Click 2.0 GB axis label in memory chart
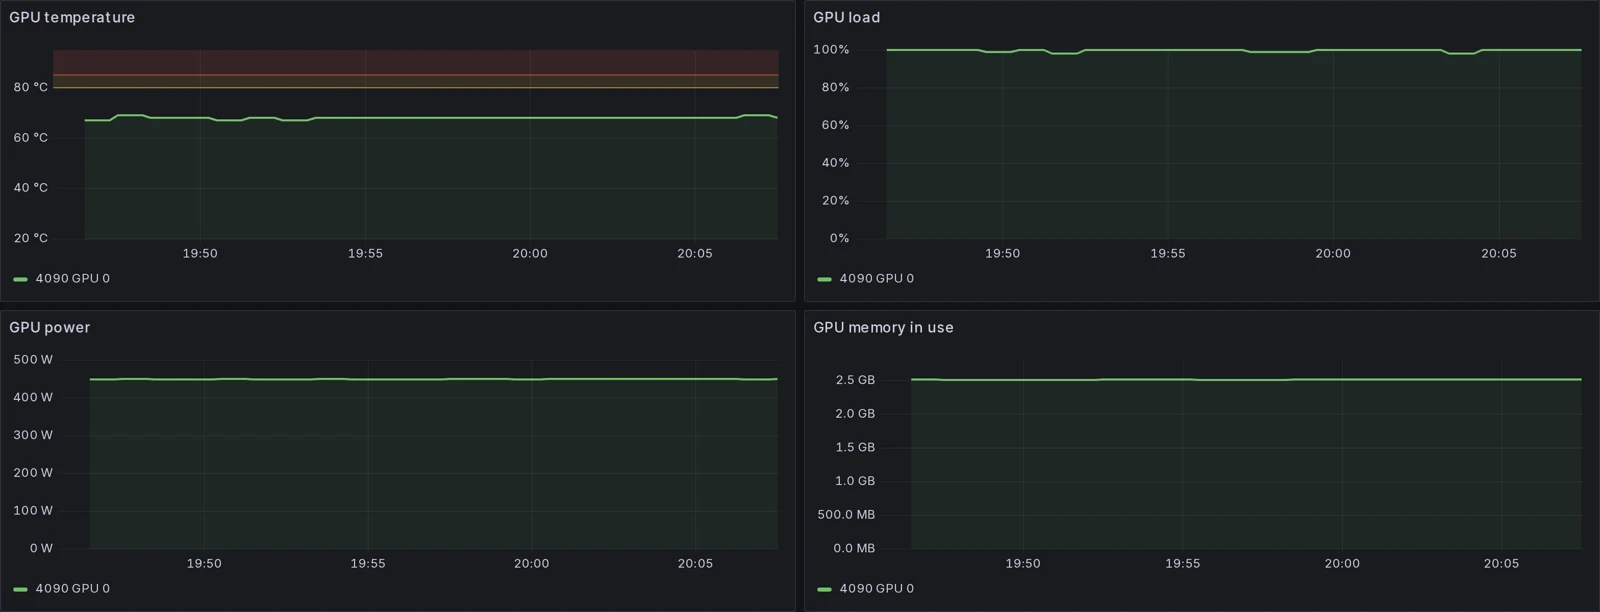This screenshot has height=612, width=1600. (855, 414)
